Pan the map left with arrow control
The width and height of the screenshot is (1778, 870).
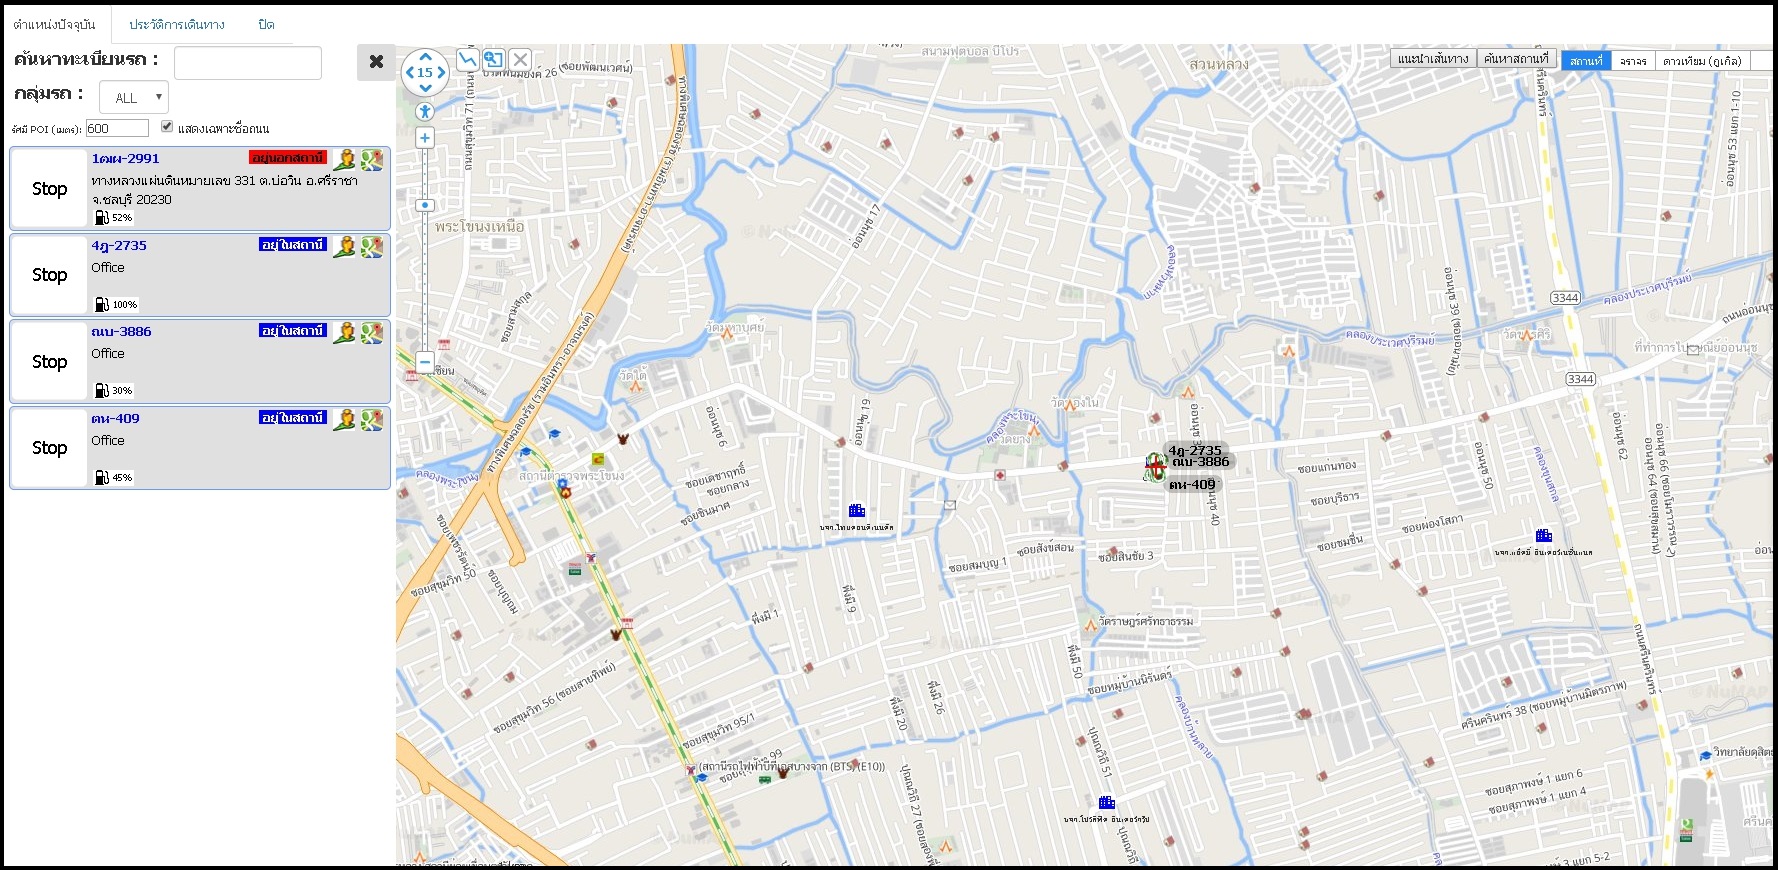[x=409, y=72]
